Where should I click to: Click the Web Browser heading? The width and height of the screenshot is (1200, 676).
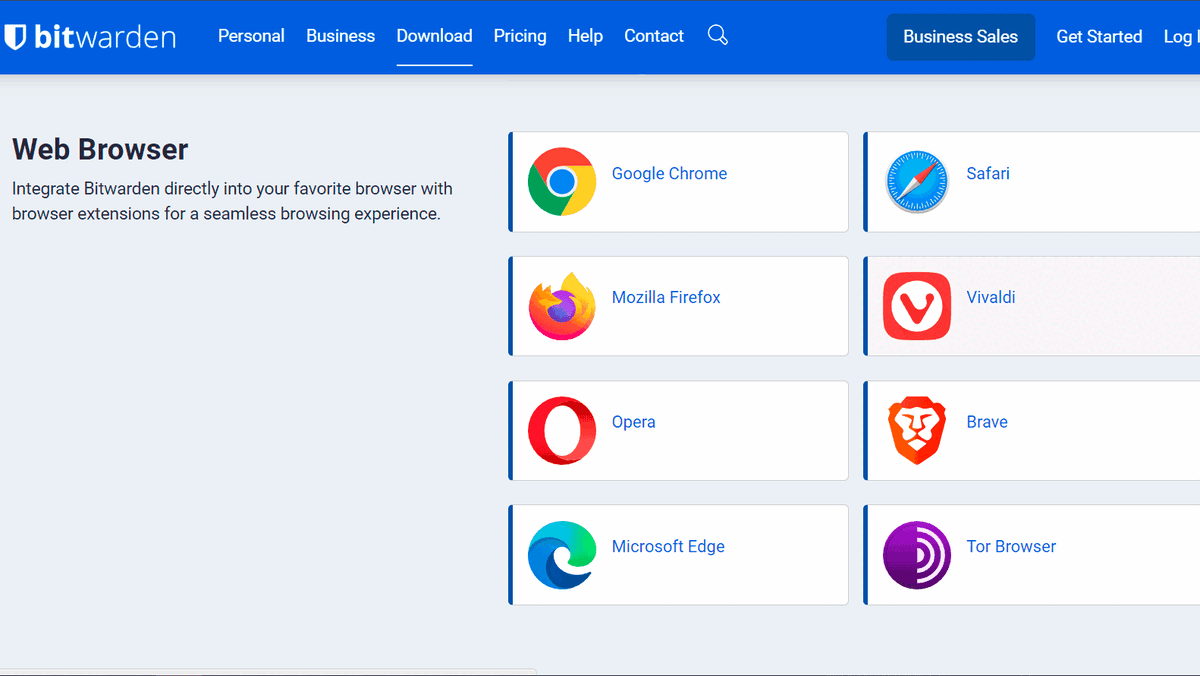pyautogui.click(x=100, y=149)
